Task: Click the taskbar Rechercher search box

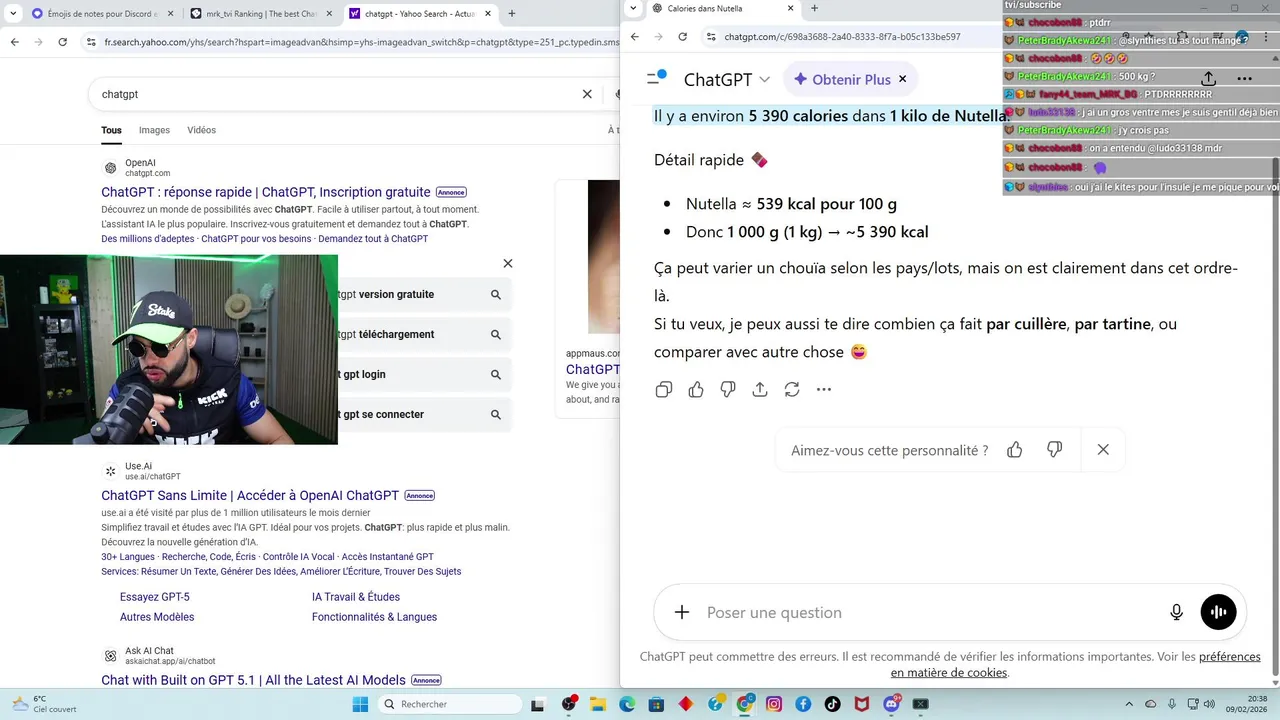Action: click(x=450, y=704)
